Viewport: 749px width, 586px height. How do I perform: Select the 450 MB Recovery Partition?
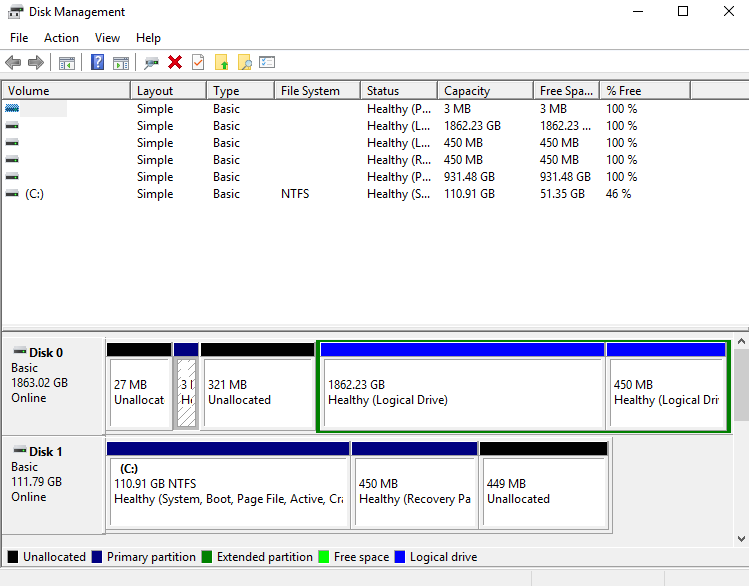tap(415, 485)
